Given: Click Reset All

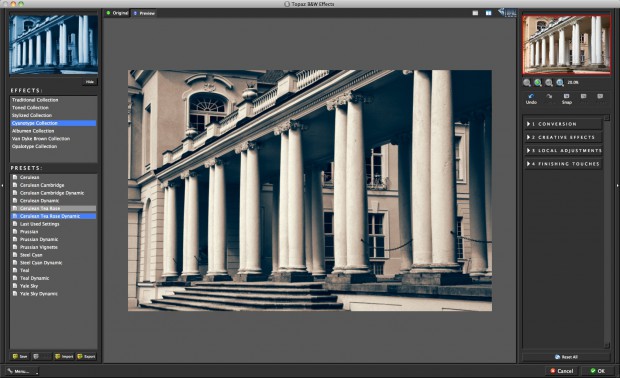Looking at the screenshot, I should tap(566, 357).
